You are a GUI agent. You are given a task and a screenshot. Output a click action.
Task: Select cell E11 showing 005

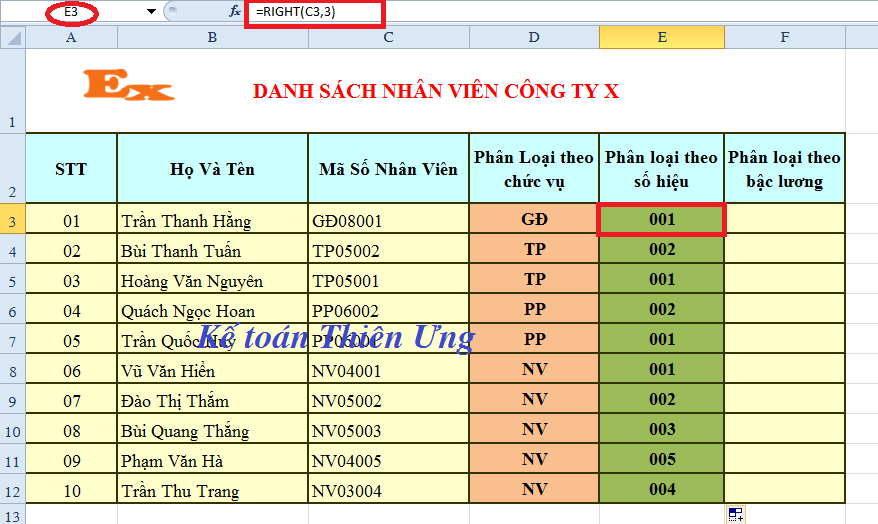(661, 458)
